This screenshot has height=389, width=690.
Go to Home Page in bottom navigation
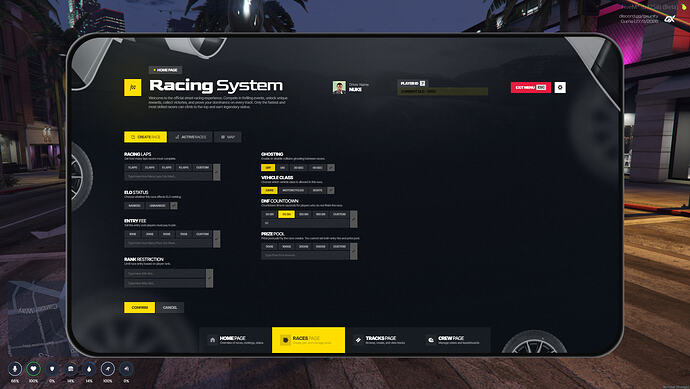tap(236, 340)
